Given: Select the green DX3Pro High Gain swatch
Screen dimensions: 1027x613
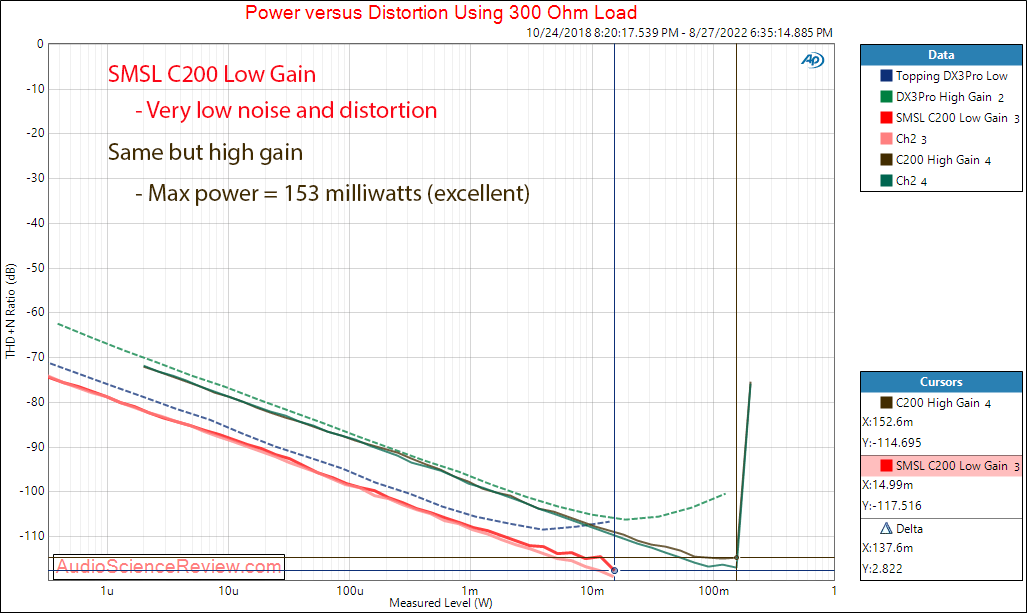Looking at the screenshot, I should (x=886, y=97).
